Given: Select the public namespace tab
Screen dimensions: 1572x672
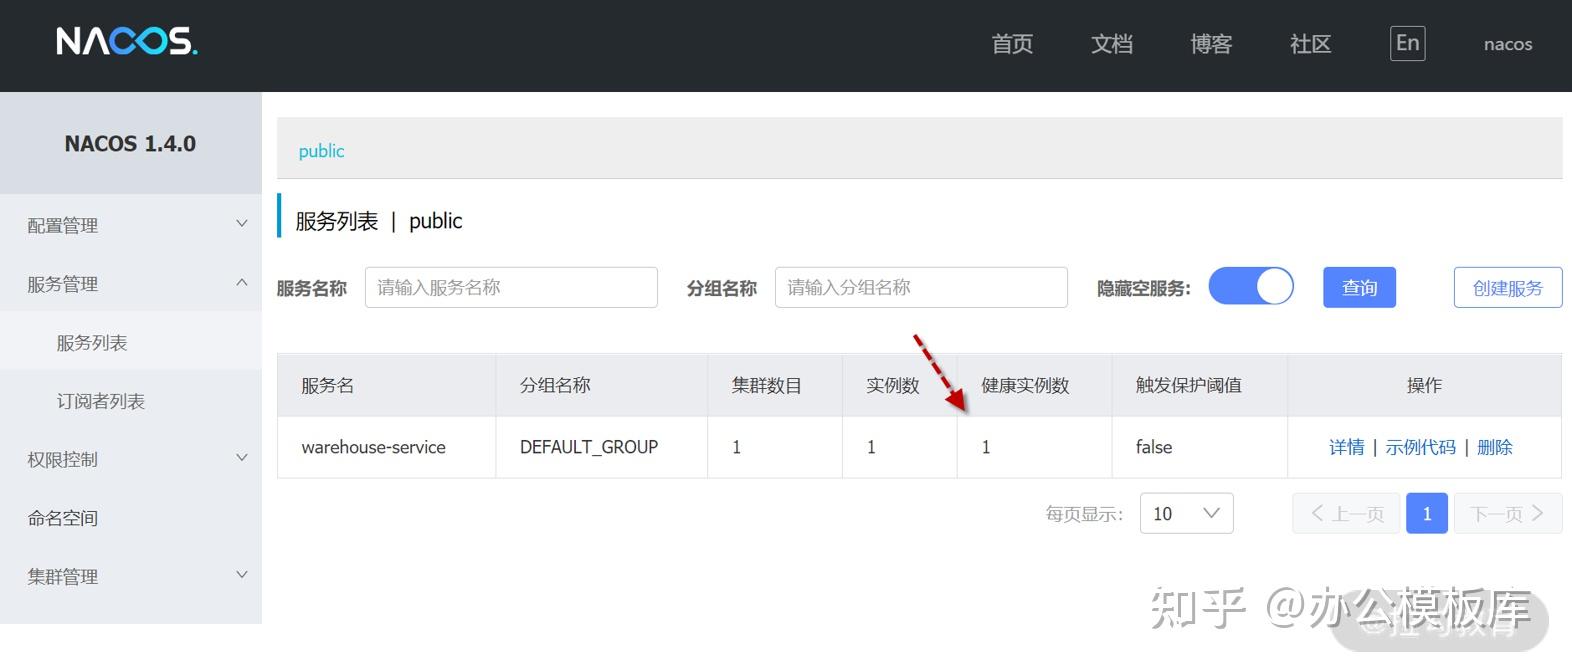Looking at the screenshot, I should [321, 151].
